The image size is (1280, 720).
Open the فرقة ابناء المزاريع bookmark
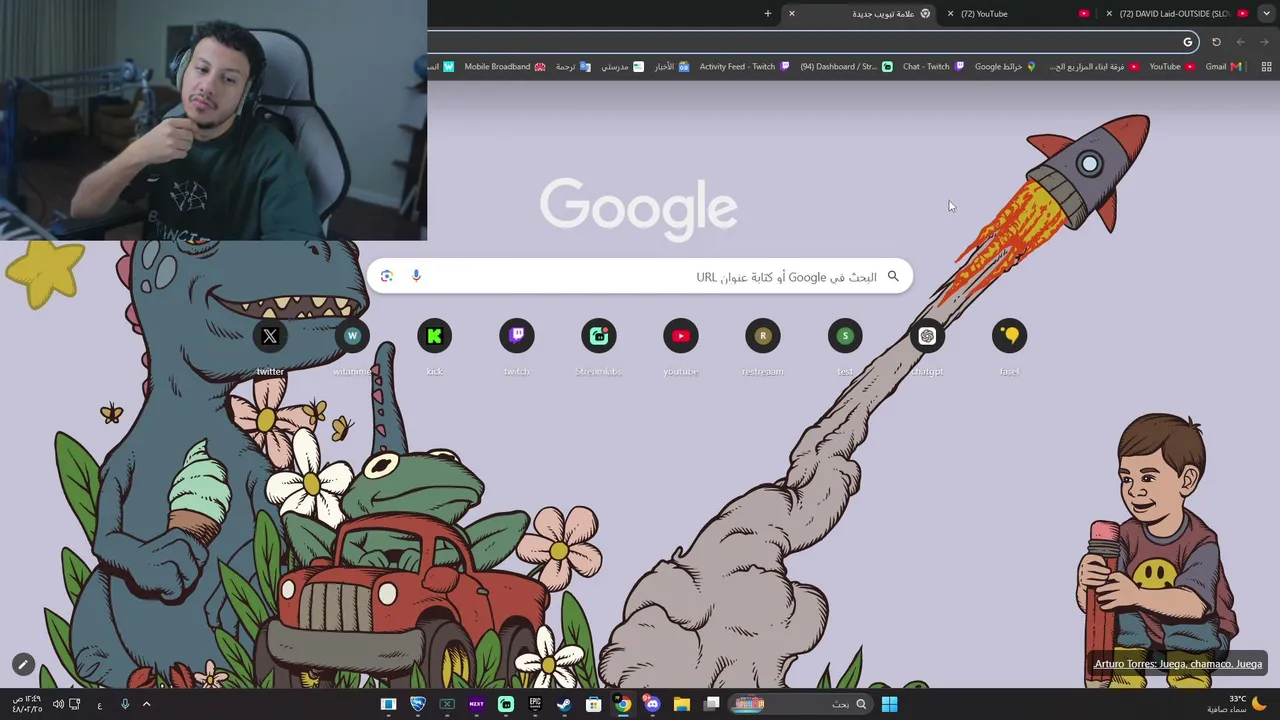[1094, 67]
